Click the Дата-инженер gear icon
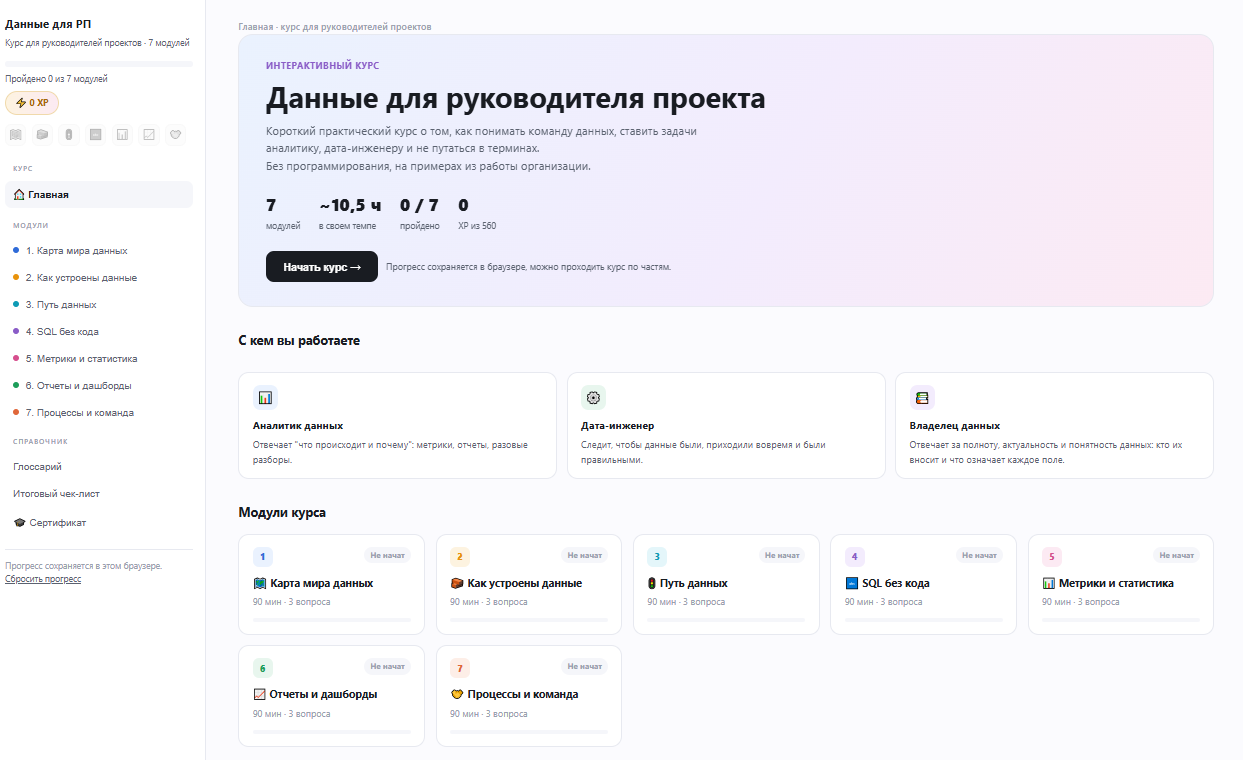The width and height of the screenshot is (1243, 760). (593, 398)
